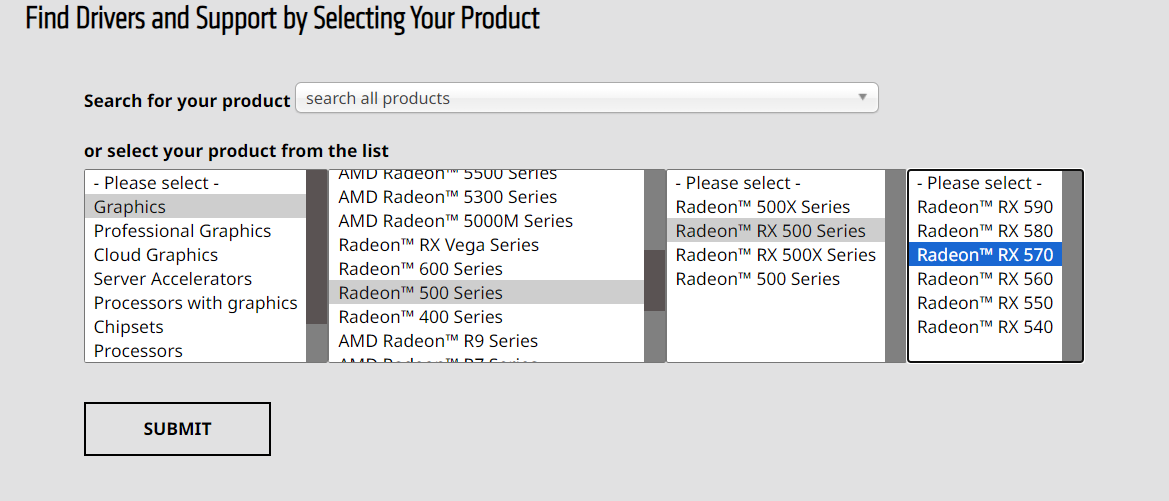Select Radeon RX Vega Series

pos(438,245)
